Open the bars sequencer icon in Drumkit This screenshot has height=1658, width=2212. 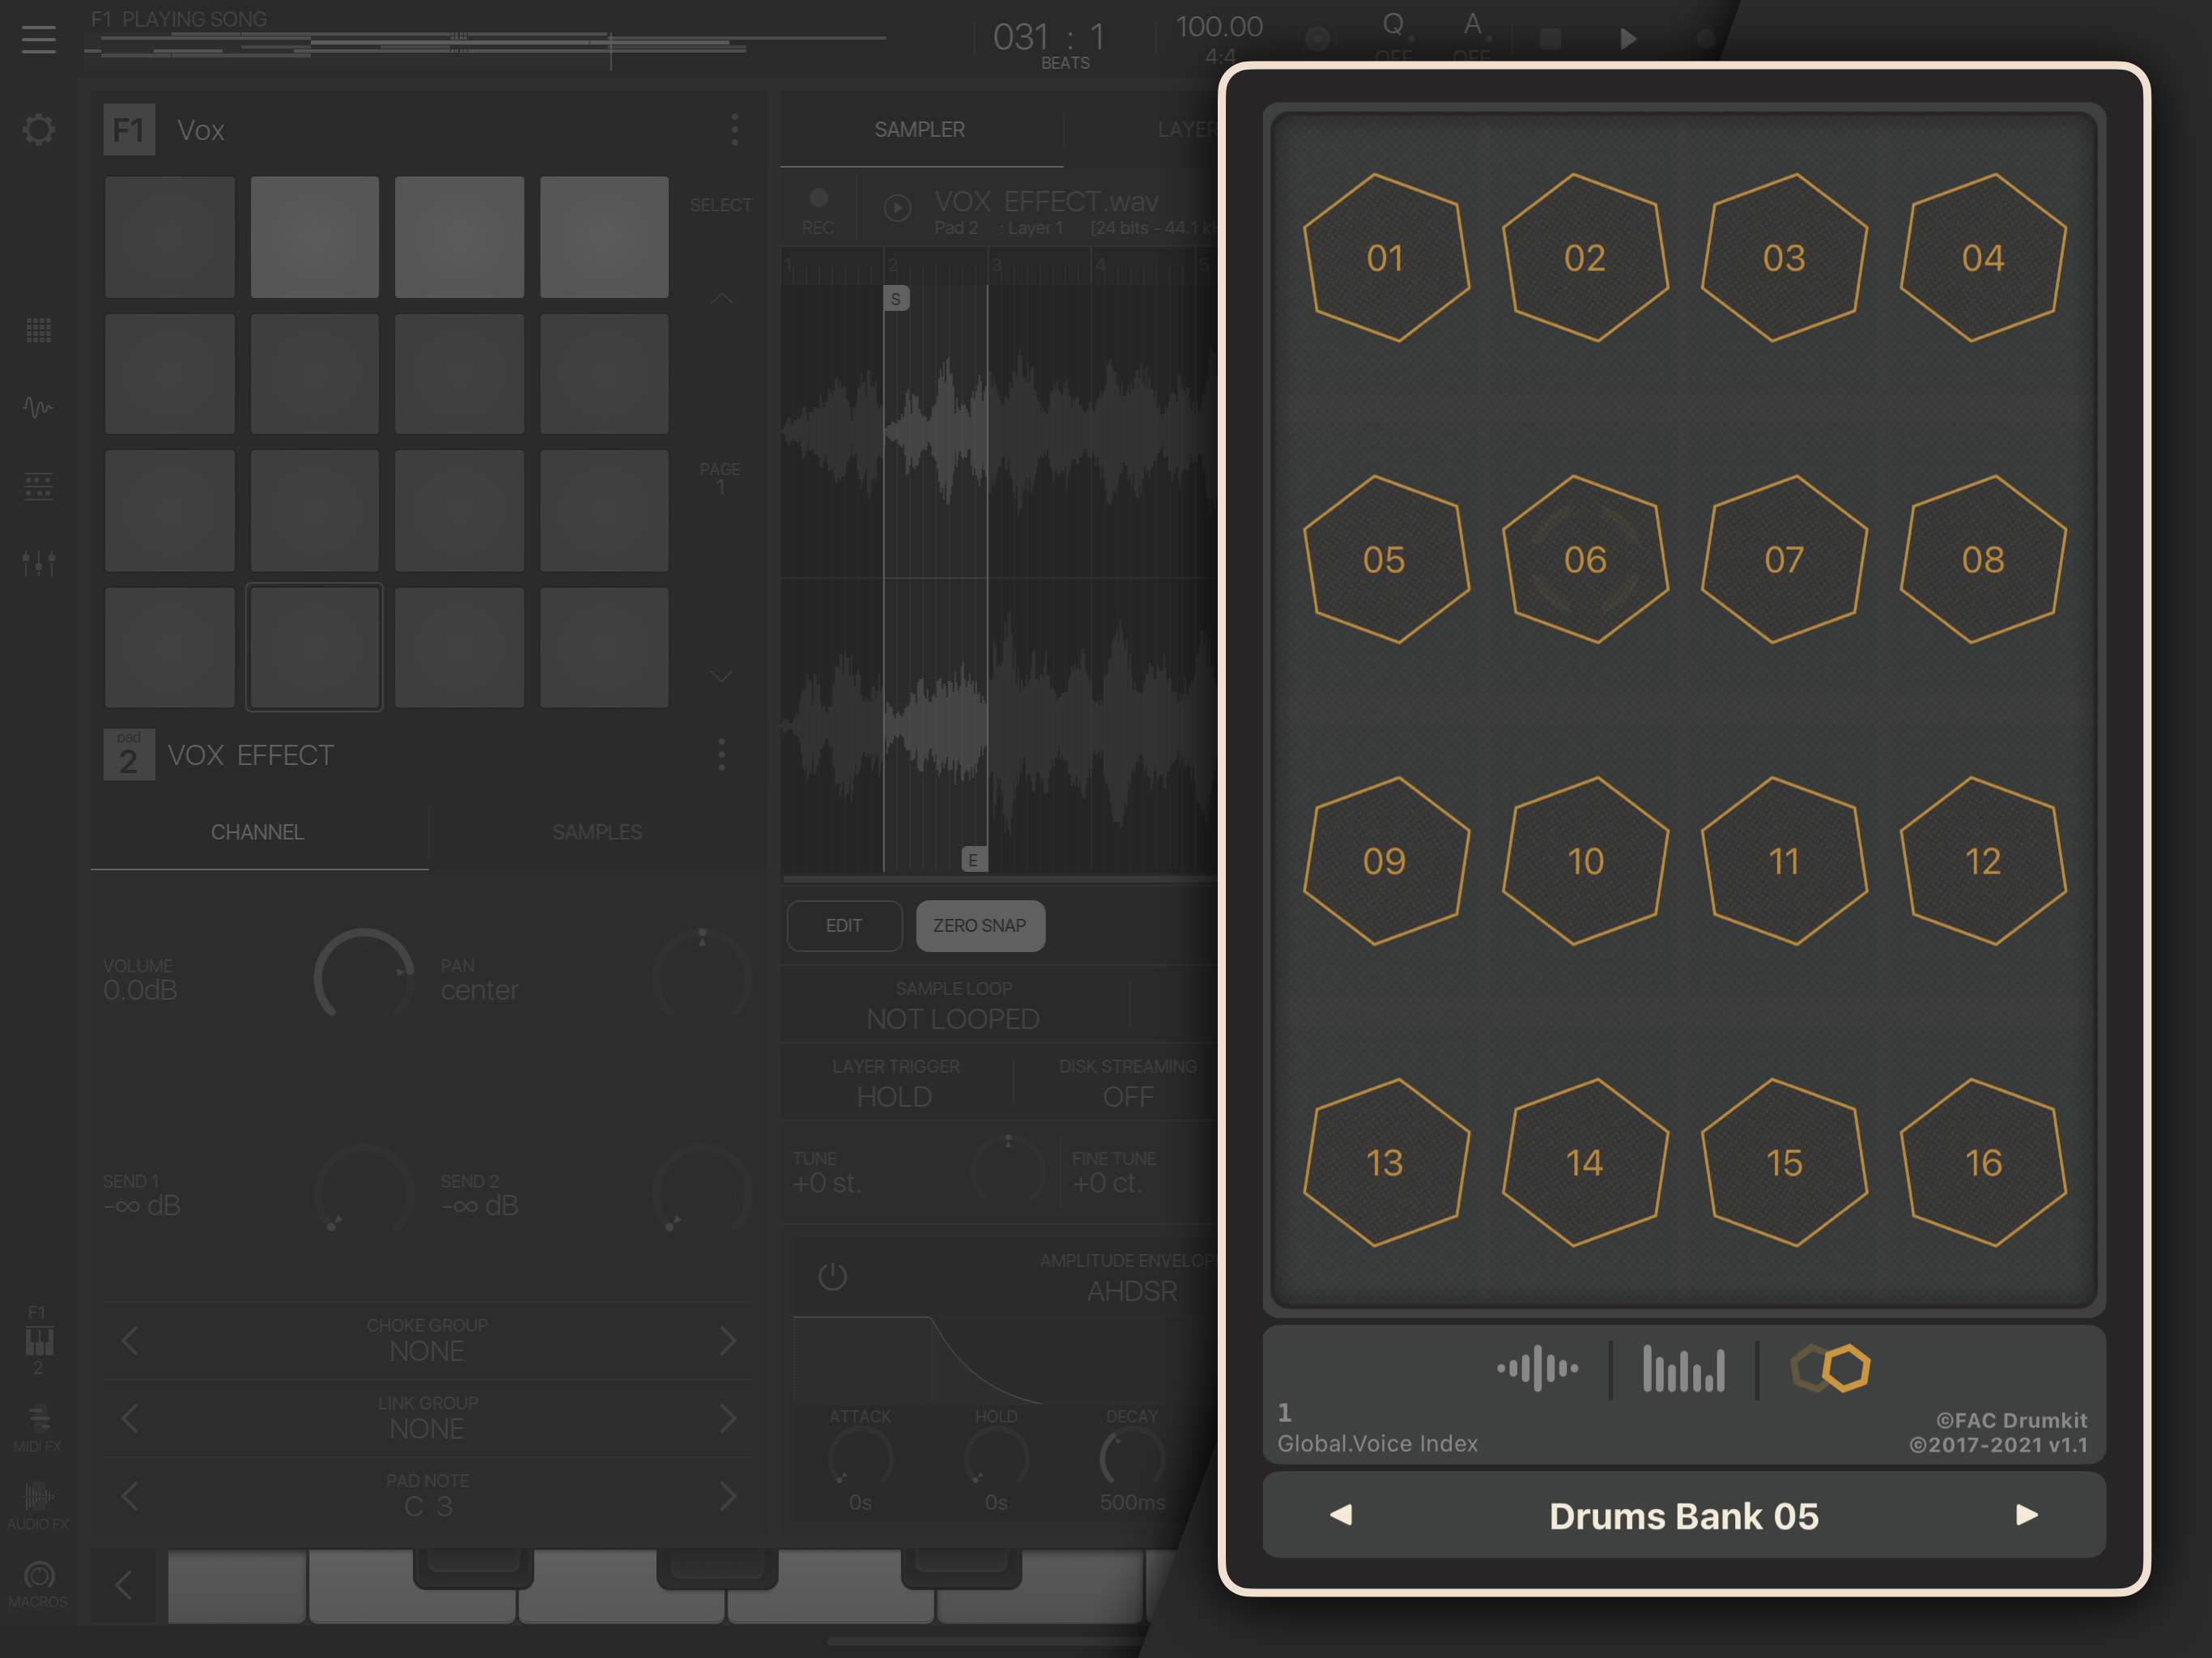(1683, 1368)
